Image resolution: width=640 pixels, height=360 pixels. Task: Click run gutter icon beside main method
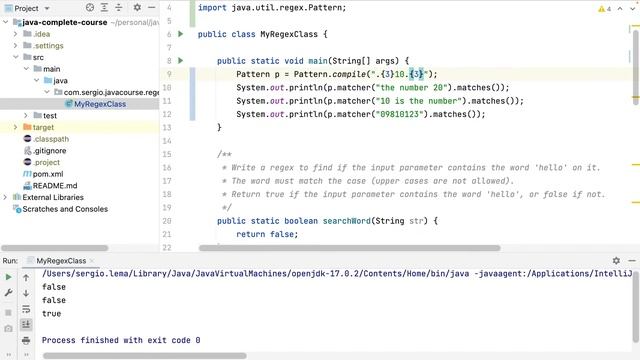(181, 61)
